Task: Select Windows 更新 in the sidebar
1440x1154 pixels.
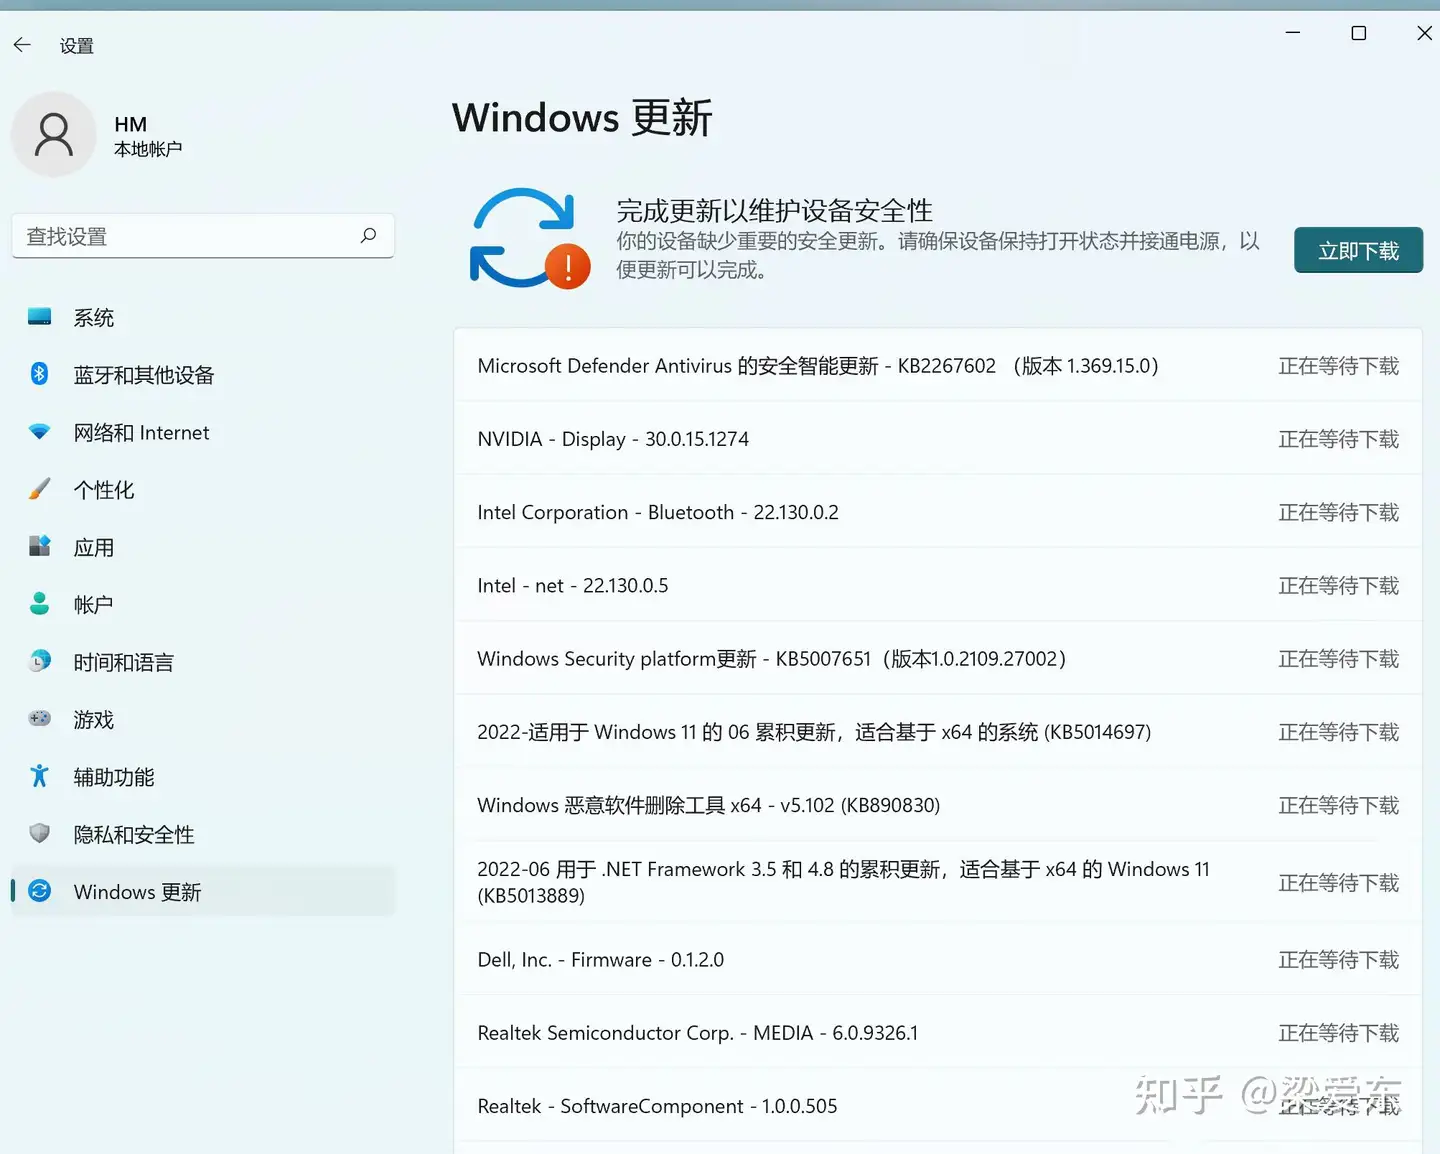Action: click(x=203, y=892)
